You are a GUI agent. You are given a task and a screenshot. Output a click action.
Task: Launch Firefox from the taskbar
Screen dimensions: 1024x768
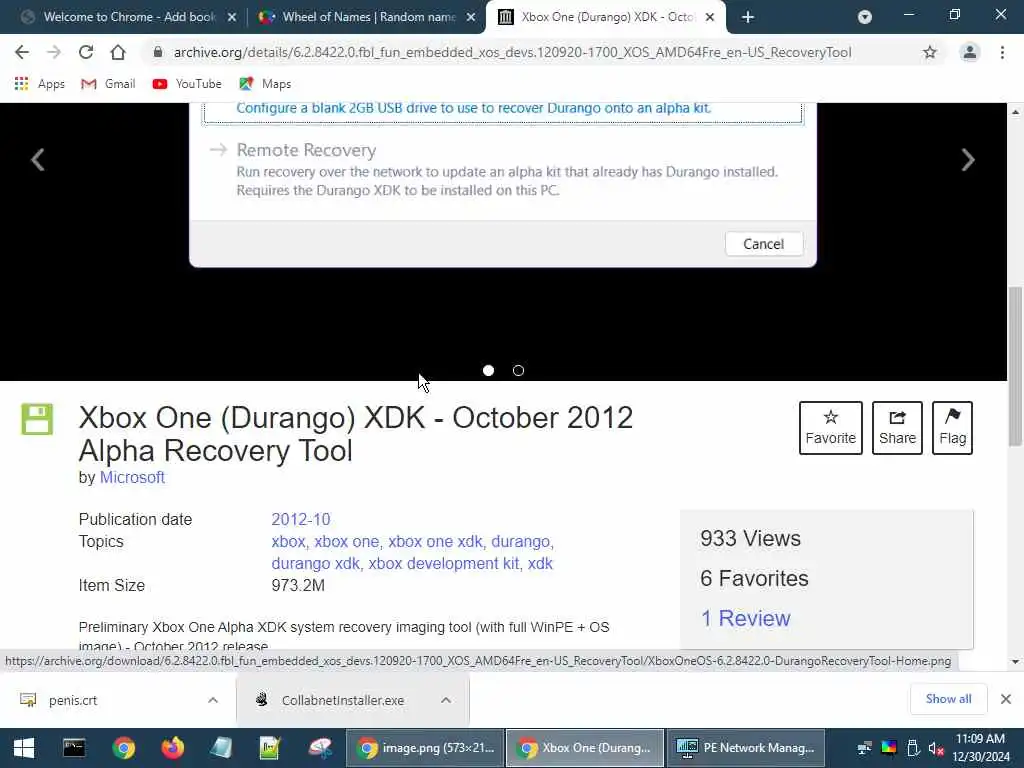point(172,748)
